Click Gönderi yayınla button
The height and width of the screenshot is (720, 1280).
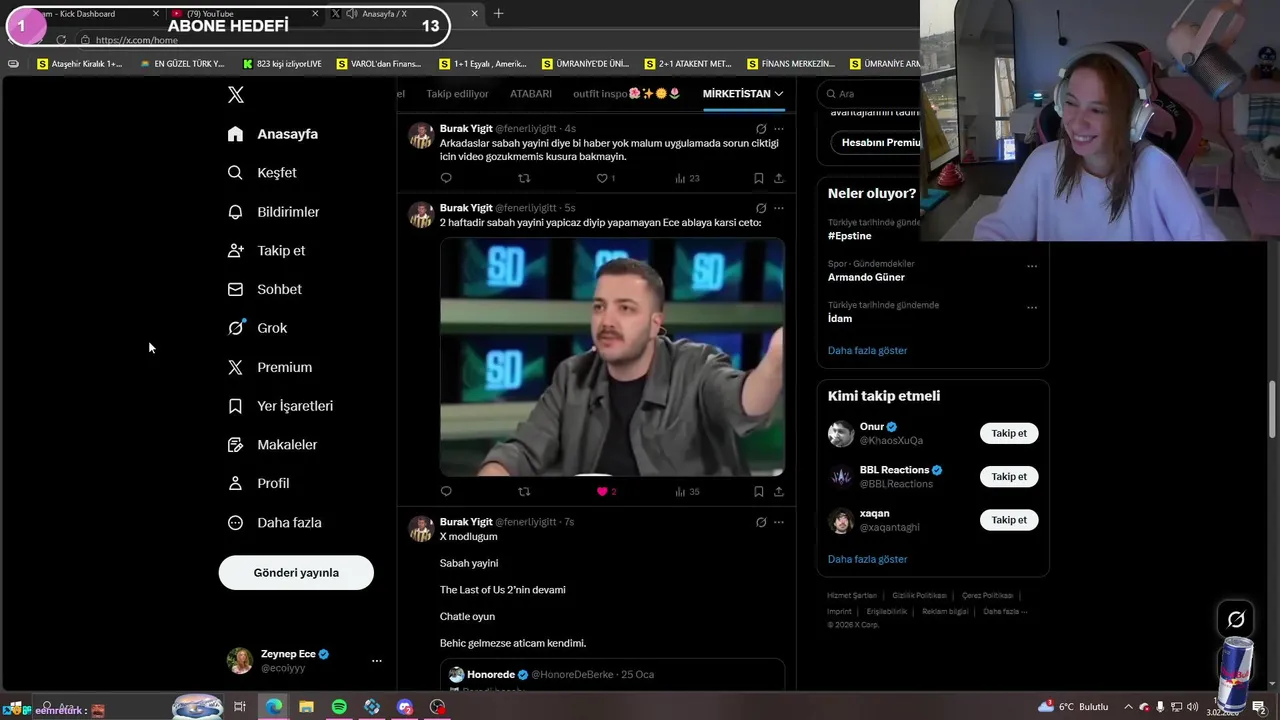coord(296,573)
